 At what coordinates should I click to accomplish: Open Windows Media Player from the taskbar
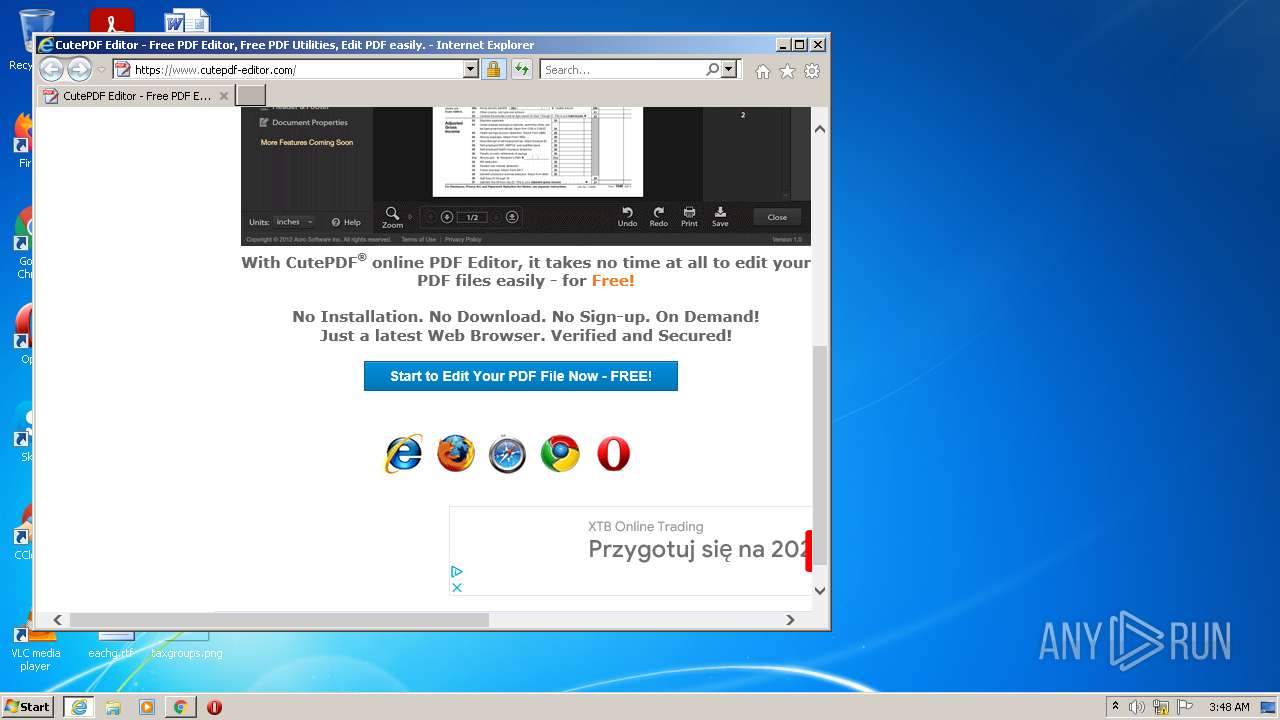[x=147, y=707]
